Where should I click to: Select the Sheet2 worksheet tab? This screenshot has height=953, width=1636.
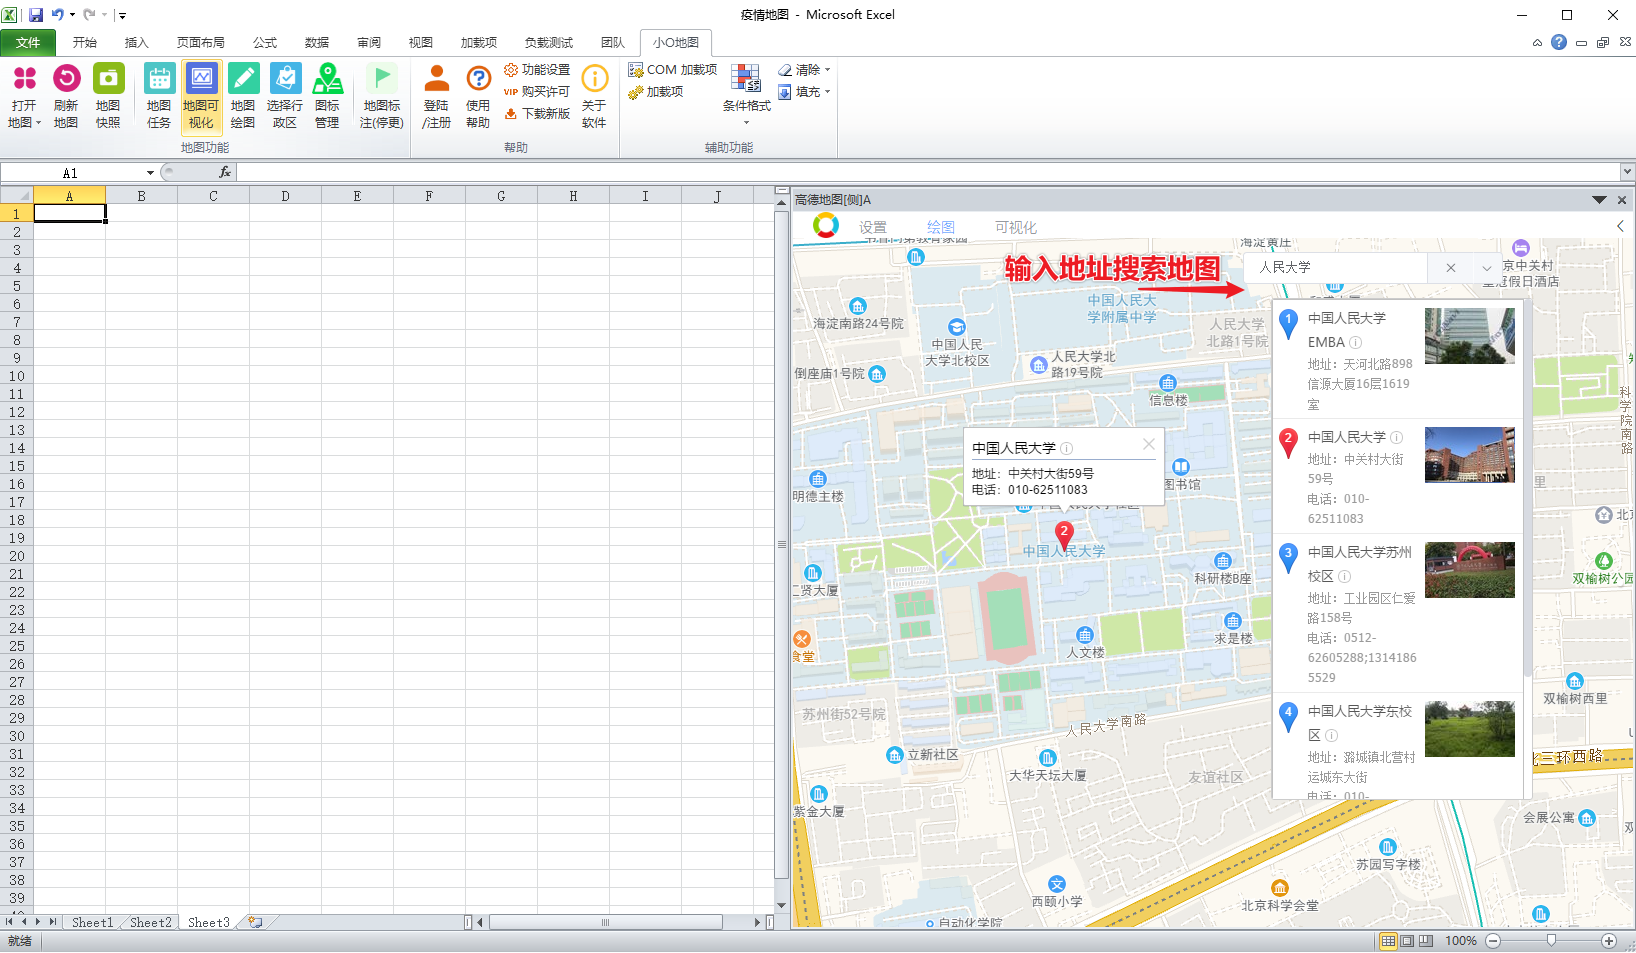151,922
